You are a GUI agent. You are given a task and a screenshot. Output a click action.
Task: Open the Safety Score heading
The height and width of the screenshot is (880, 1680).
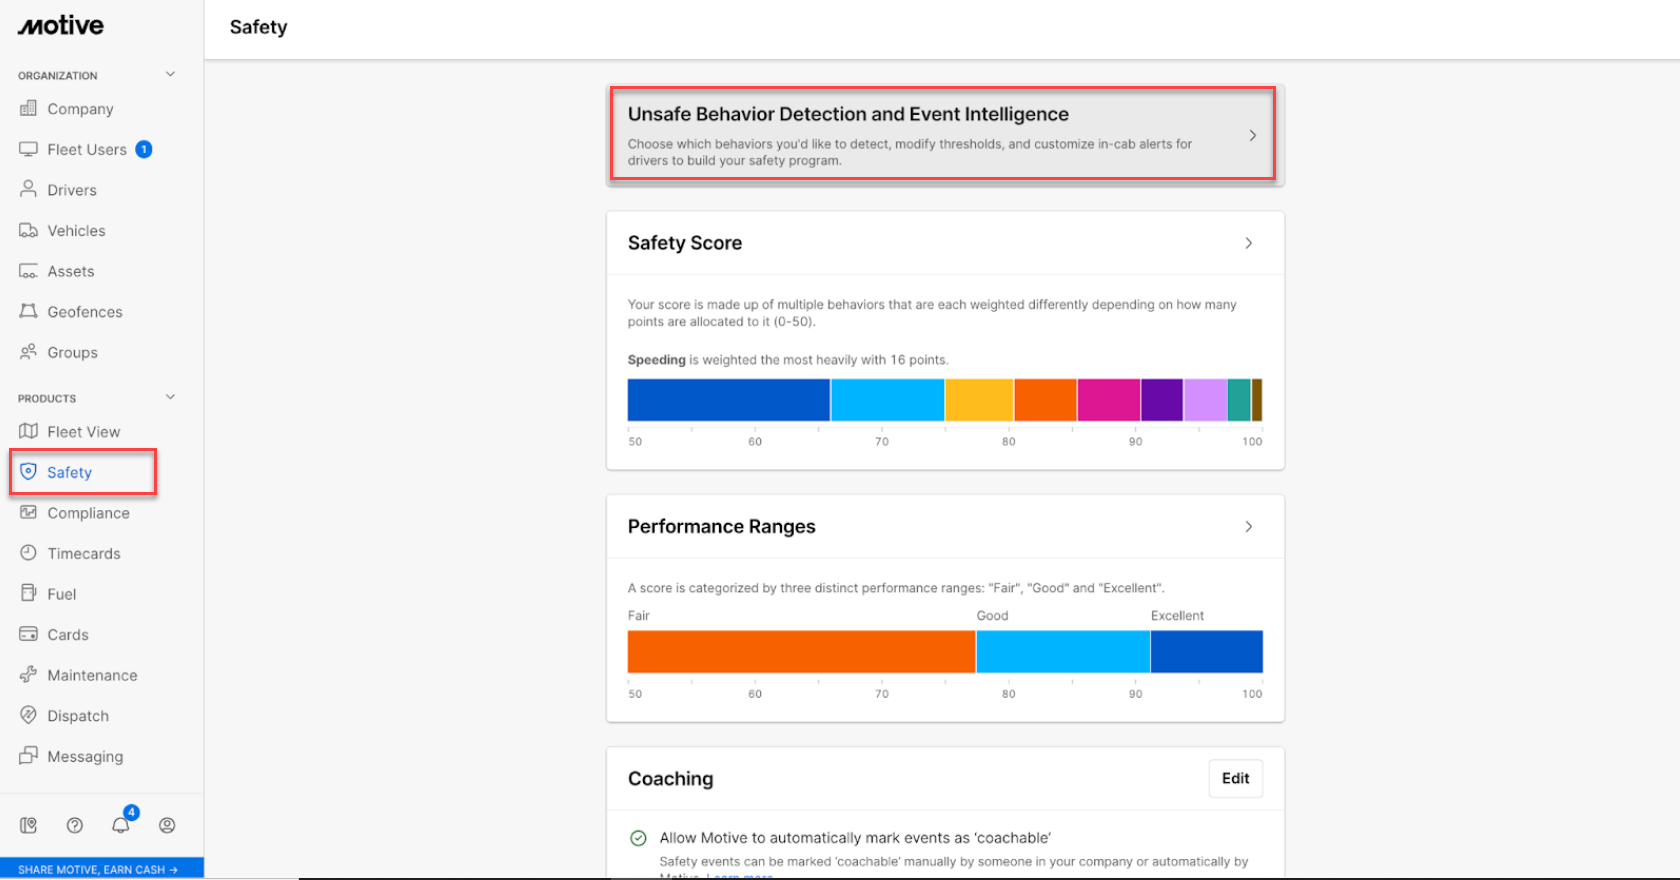tap(685, 243)
